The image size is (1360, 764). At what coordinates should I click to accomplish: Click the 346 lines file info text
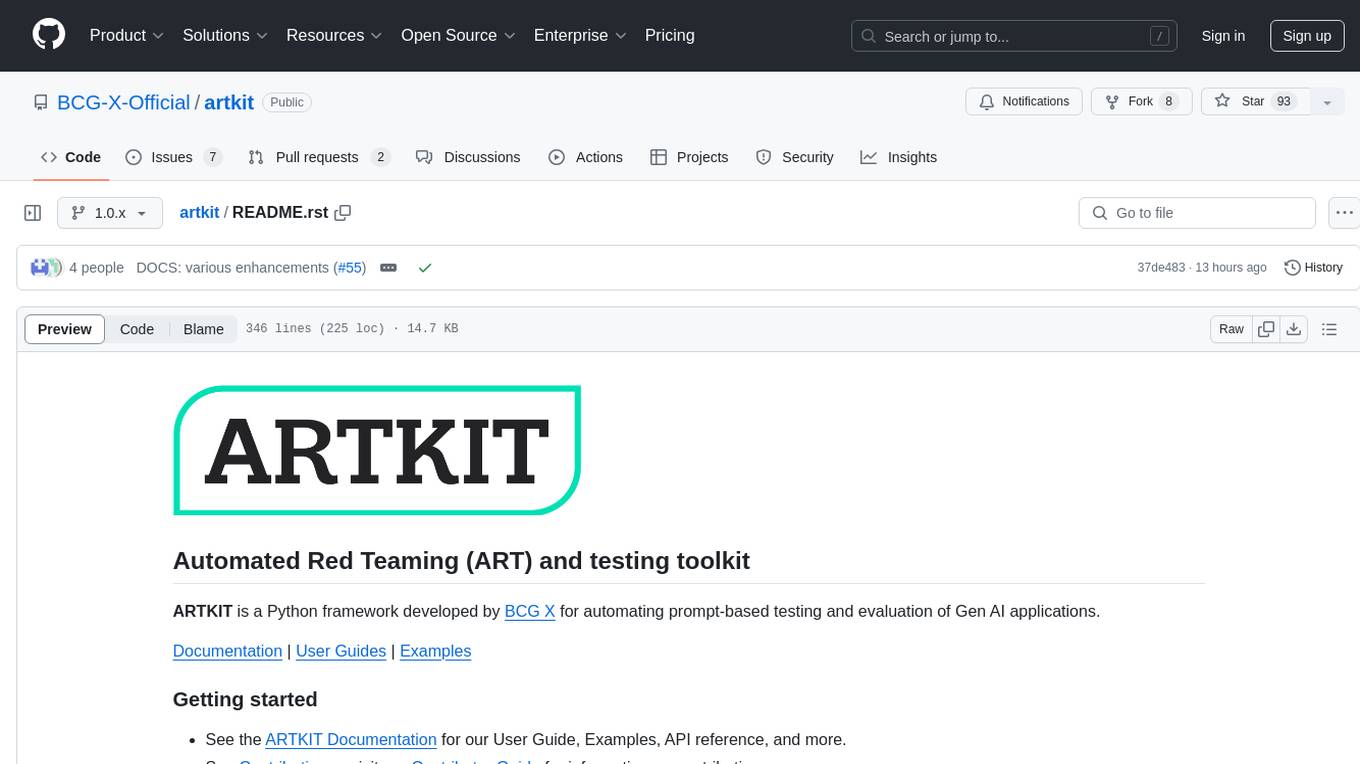351,329
